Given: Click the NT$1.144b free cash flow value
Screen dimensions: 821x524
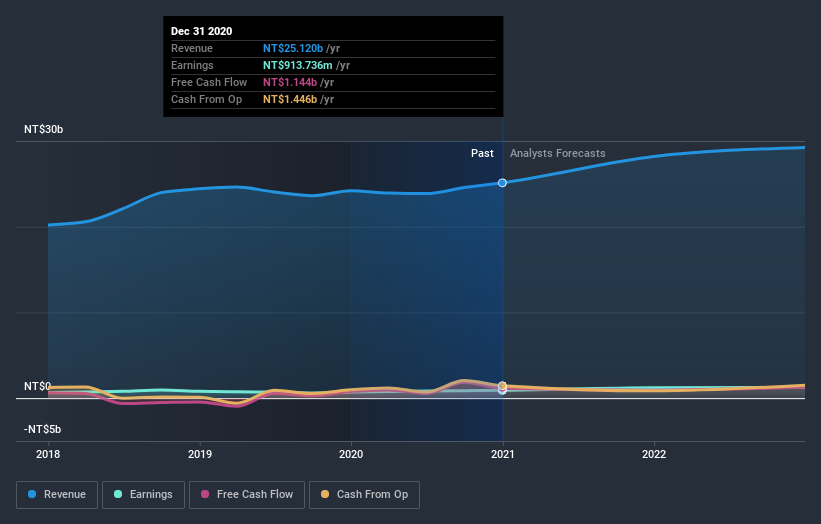Looking at the screenshot, I should click(x=290, y=82).
